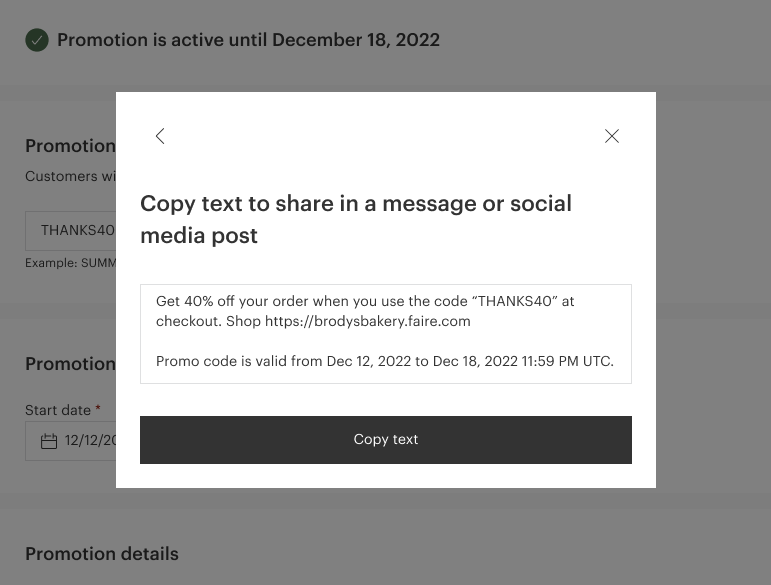Click the Promotion heading above Start date
The width and height of the screenshot is (771, 585).
click(70, 363)
